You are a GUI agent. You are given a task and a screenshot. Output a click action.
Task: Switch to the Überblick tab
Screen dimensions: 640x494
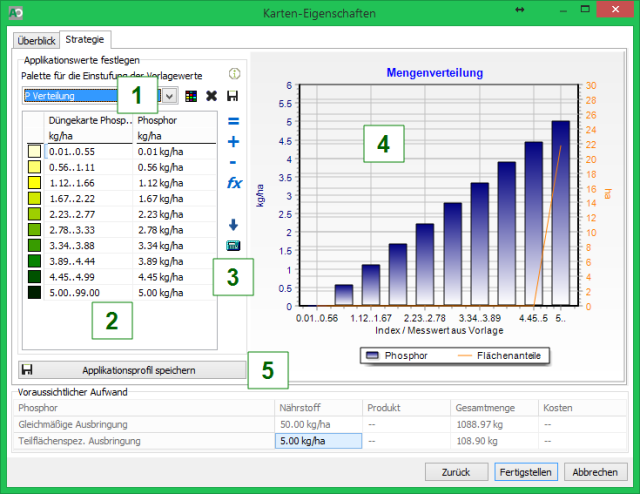pyautogui.click(x=35, y=40)
